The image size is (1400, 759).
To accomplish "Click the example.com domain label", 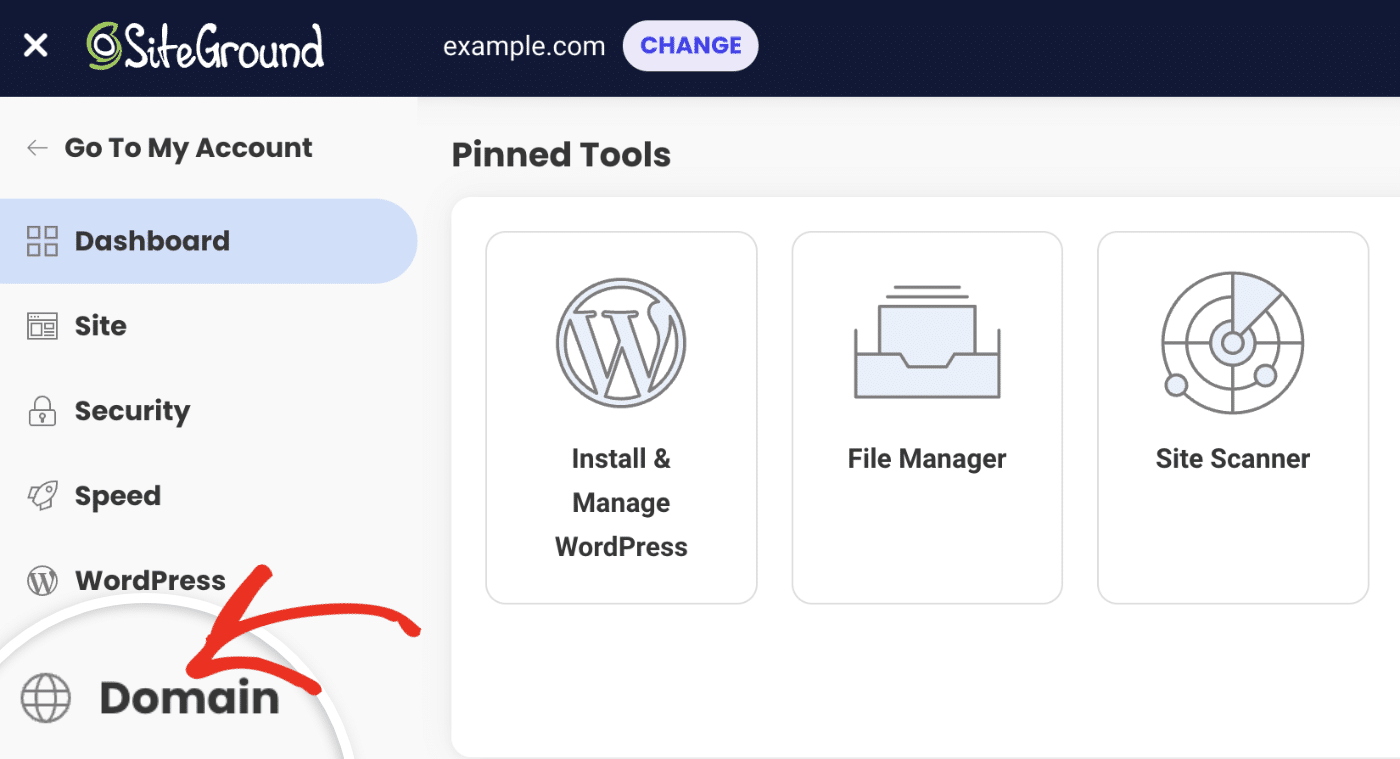I will coord(523,46).
